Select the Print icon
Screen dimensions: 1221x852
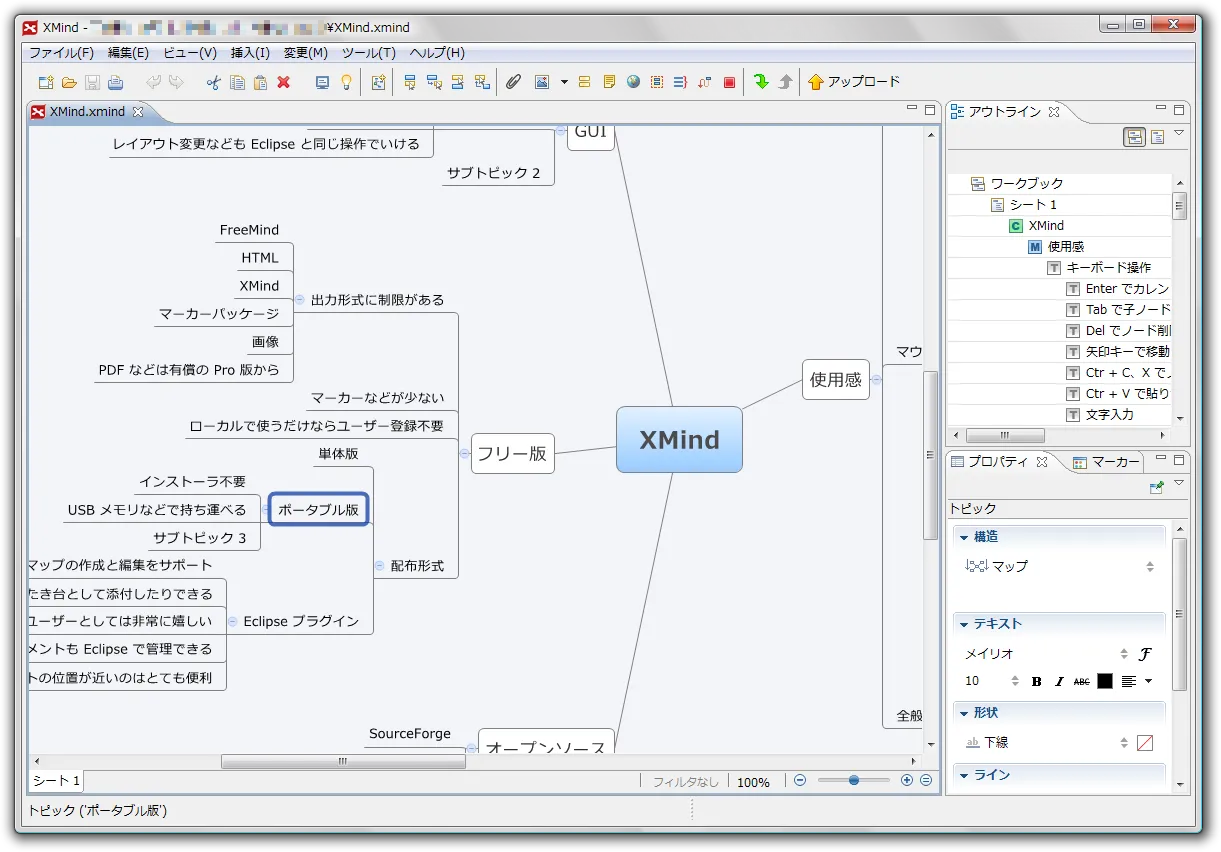point(116,81)
